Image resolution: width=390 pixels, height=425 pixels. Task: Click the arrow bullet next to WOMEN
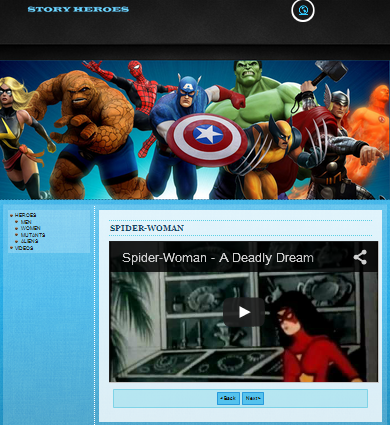[x=17, y=228]
